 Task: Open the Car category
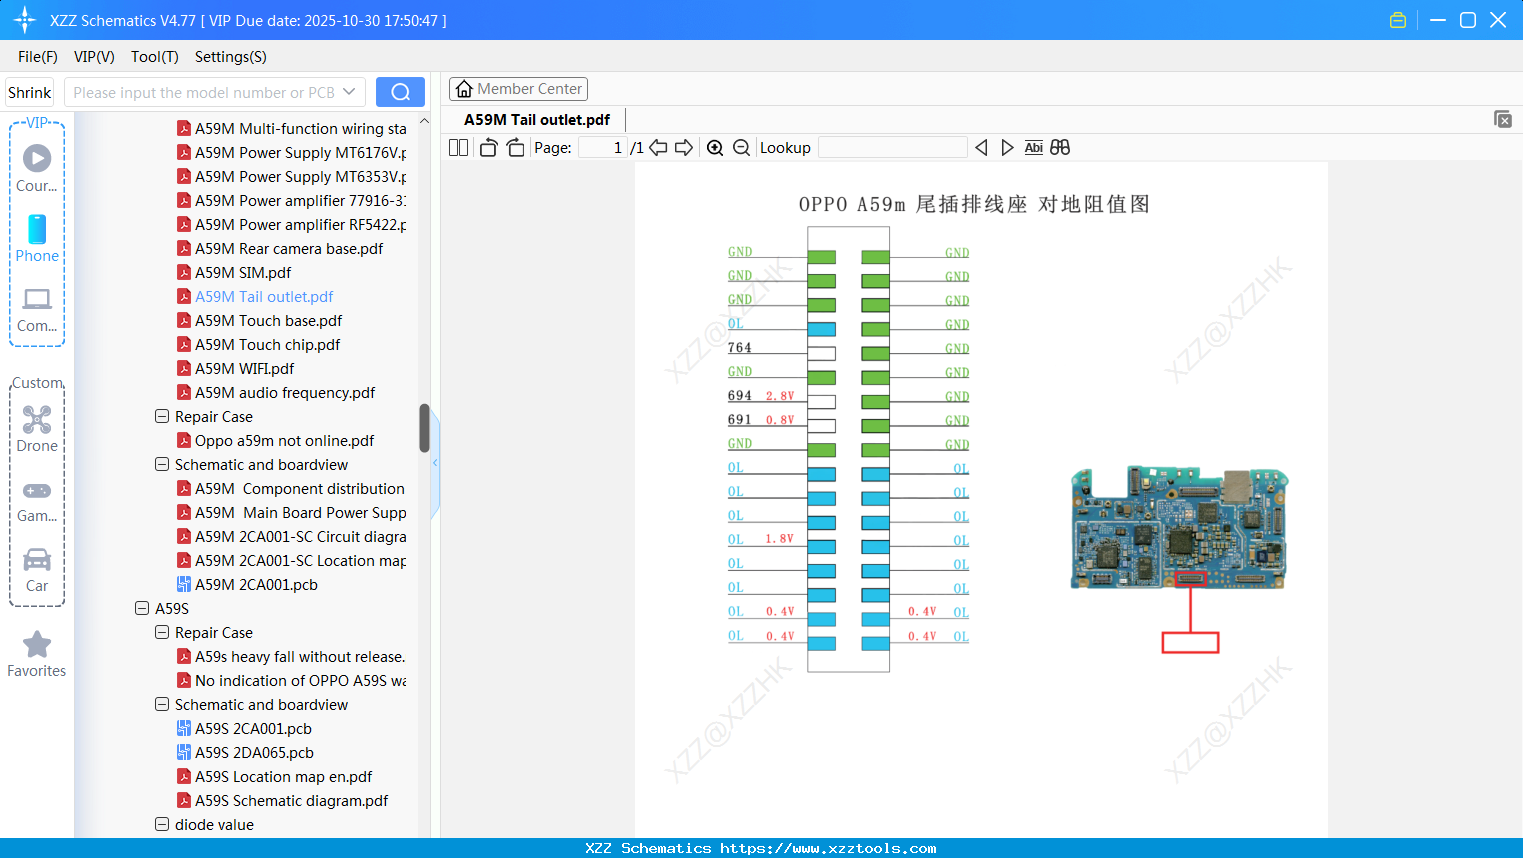(37, 570)
